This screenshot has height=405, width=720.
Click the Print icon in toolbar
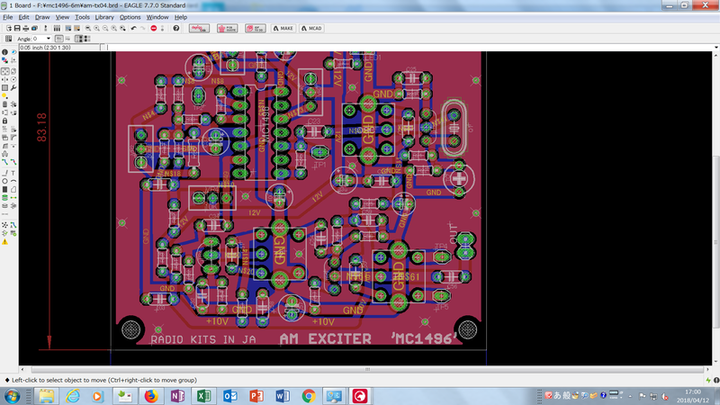point(28,28)
